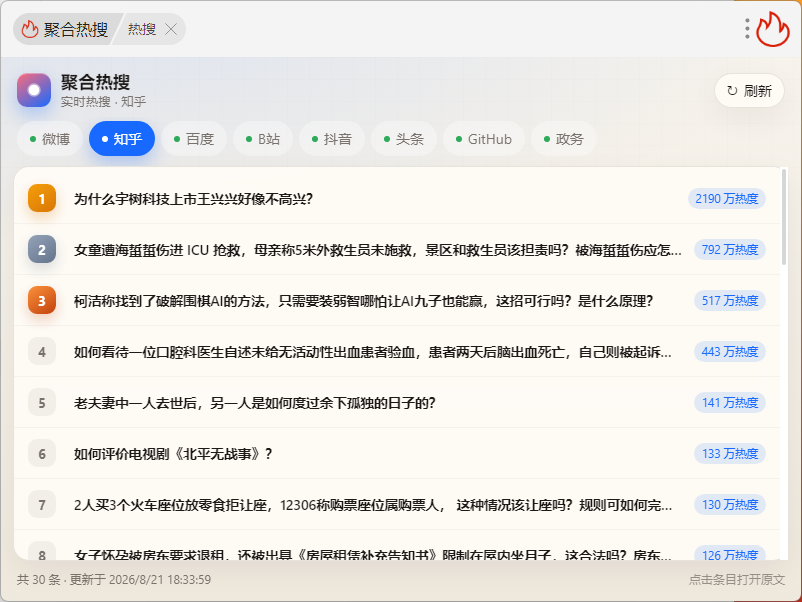The height and width of the screenshot is (602, 802).
Task: Click the 792 万热度 heat tag
Action: 729,250
